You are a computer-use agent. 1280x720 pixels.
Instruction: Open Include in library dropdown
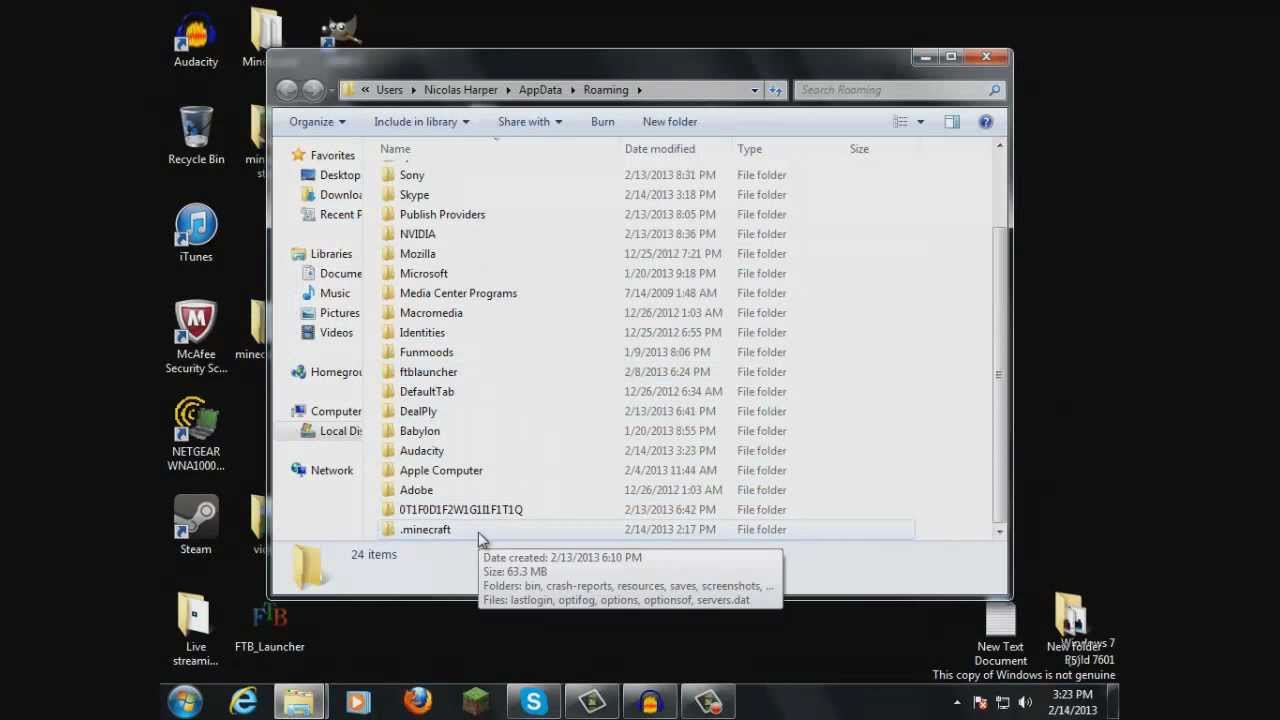421,122
